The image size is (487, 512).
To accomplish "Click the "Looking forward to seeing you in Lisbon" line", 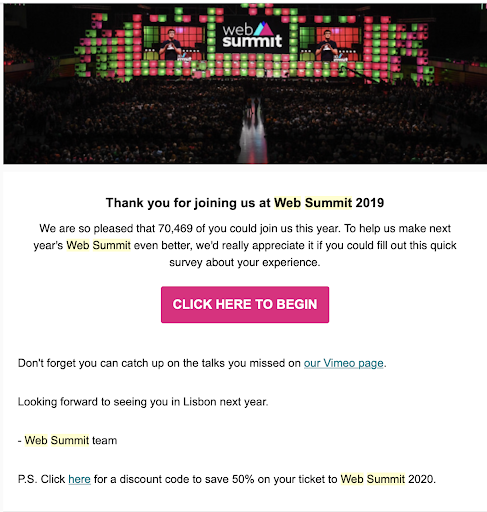I will point(143,402).
